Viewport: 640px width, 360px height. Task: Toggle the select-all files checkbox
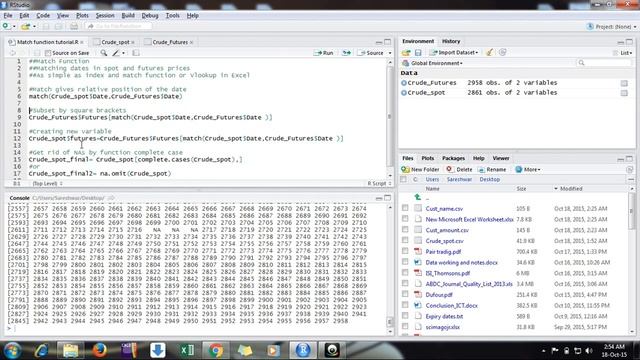(404, 179)
